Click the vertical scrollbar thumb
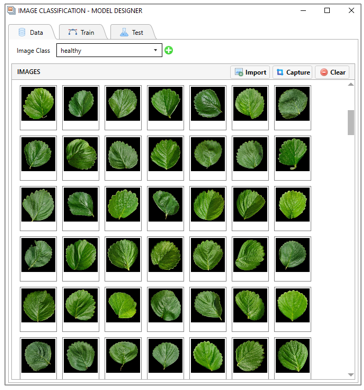Screen dimensions: 364x390 tap(351, 123)
